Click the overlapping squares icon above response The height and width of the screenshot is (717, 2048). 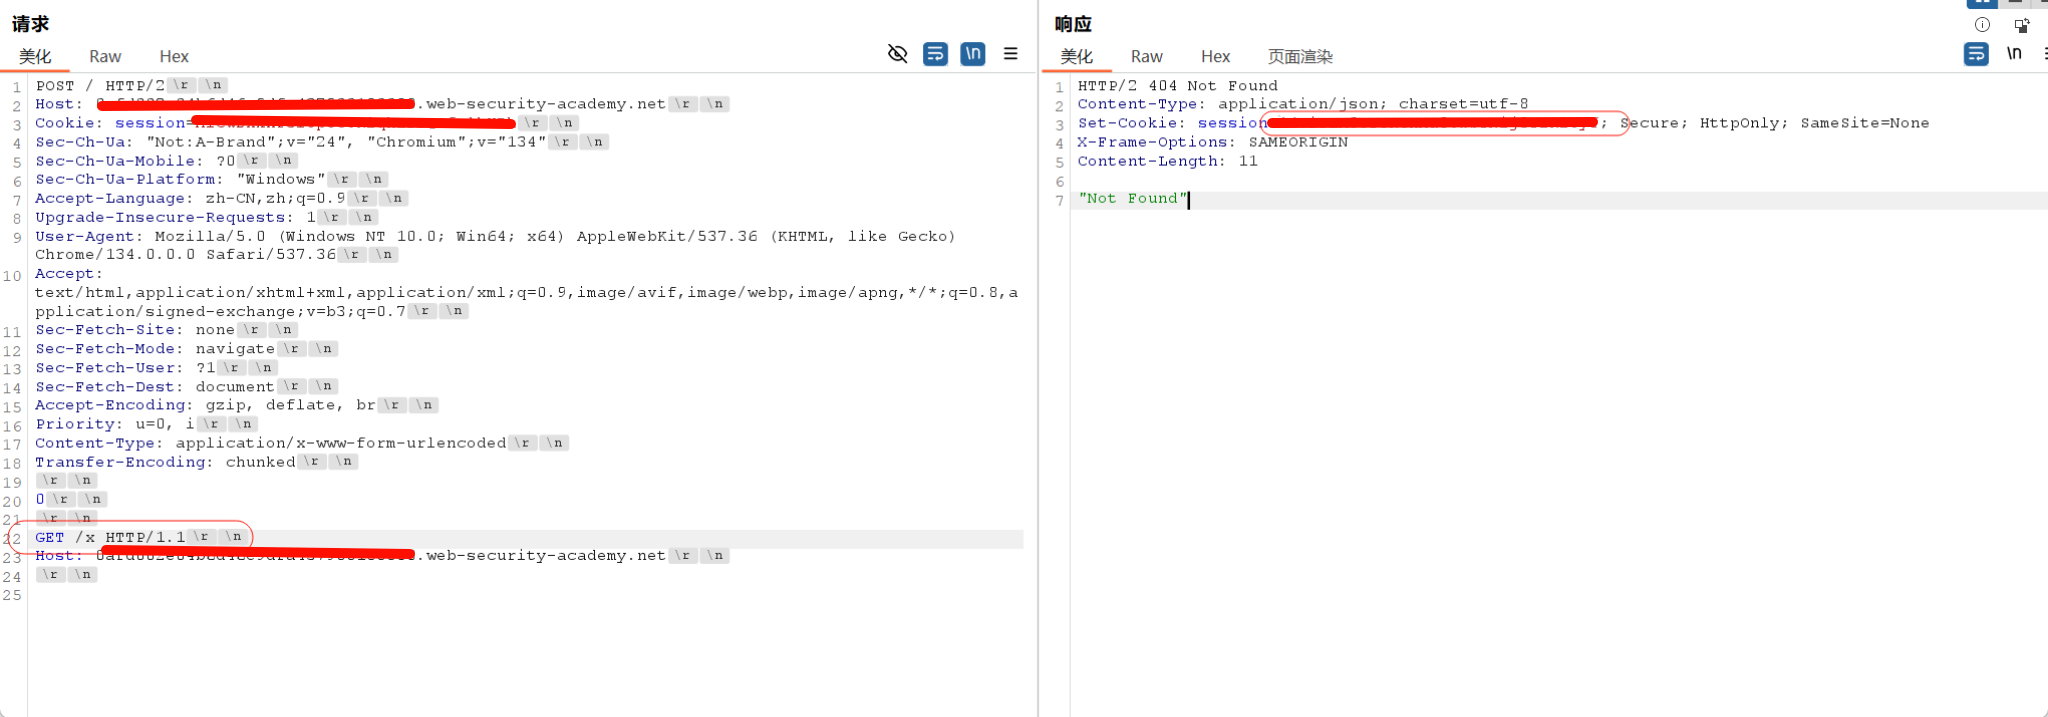pos(2022,25)
